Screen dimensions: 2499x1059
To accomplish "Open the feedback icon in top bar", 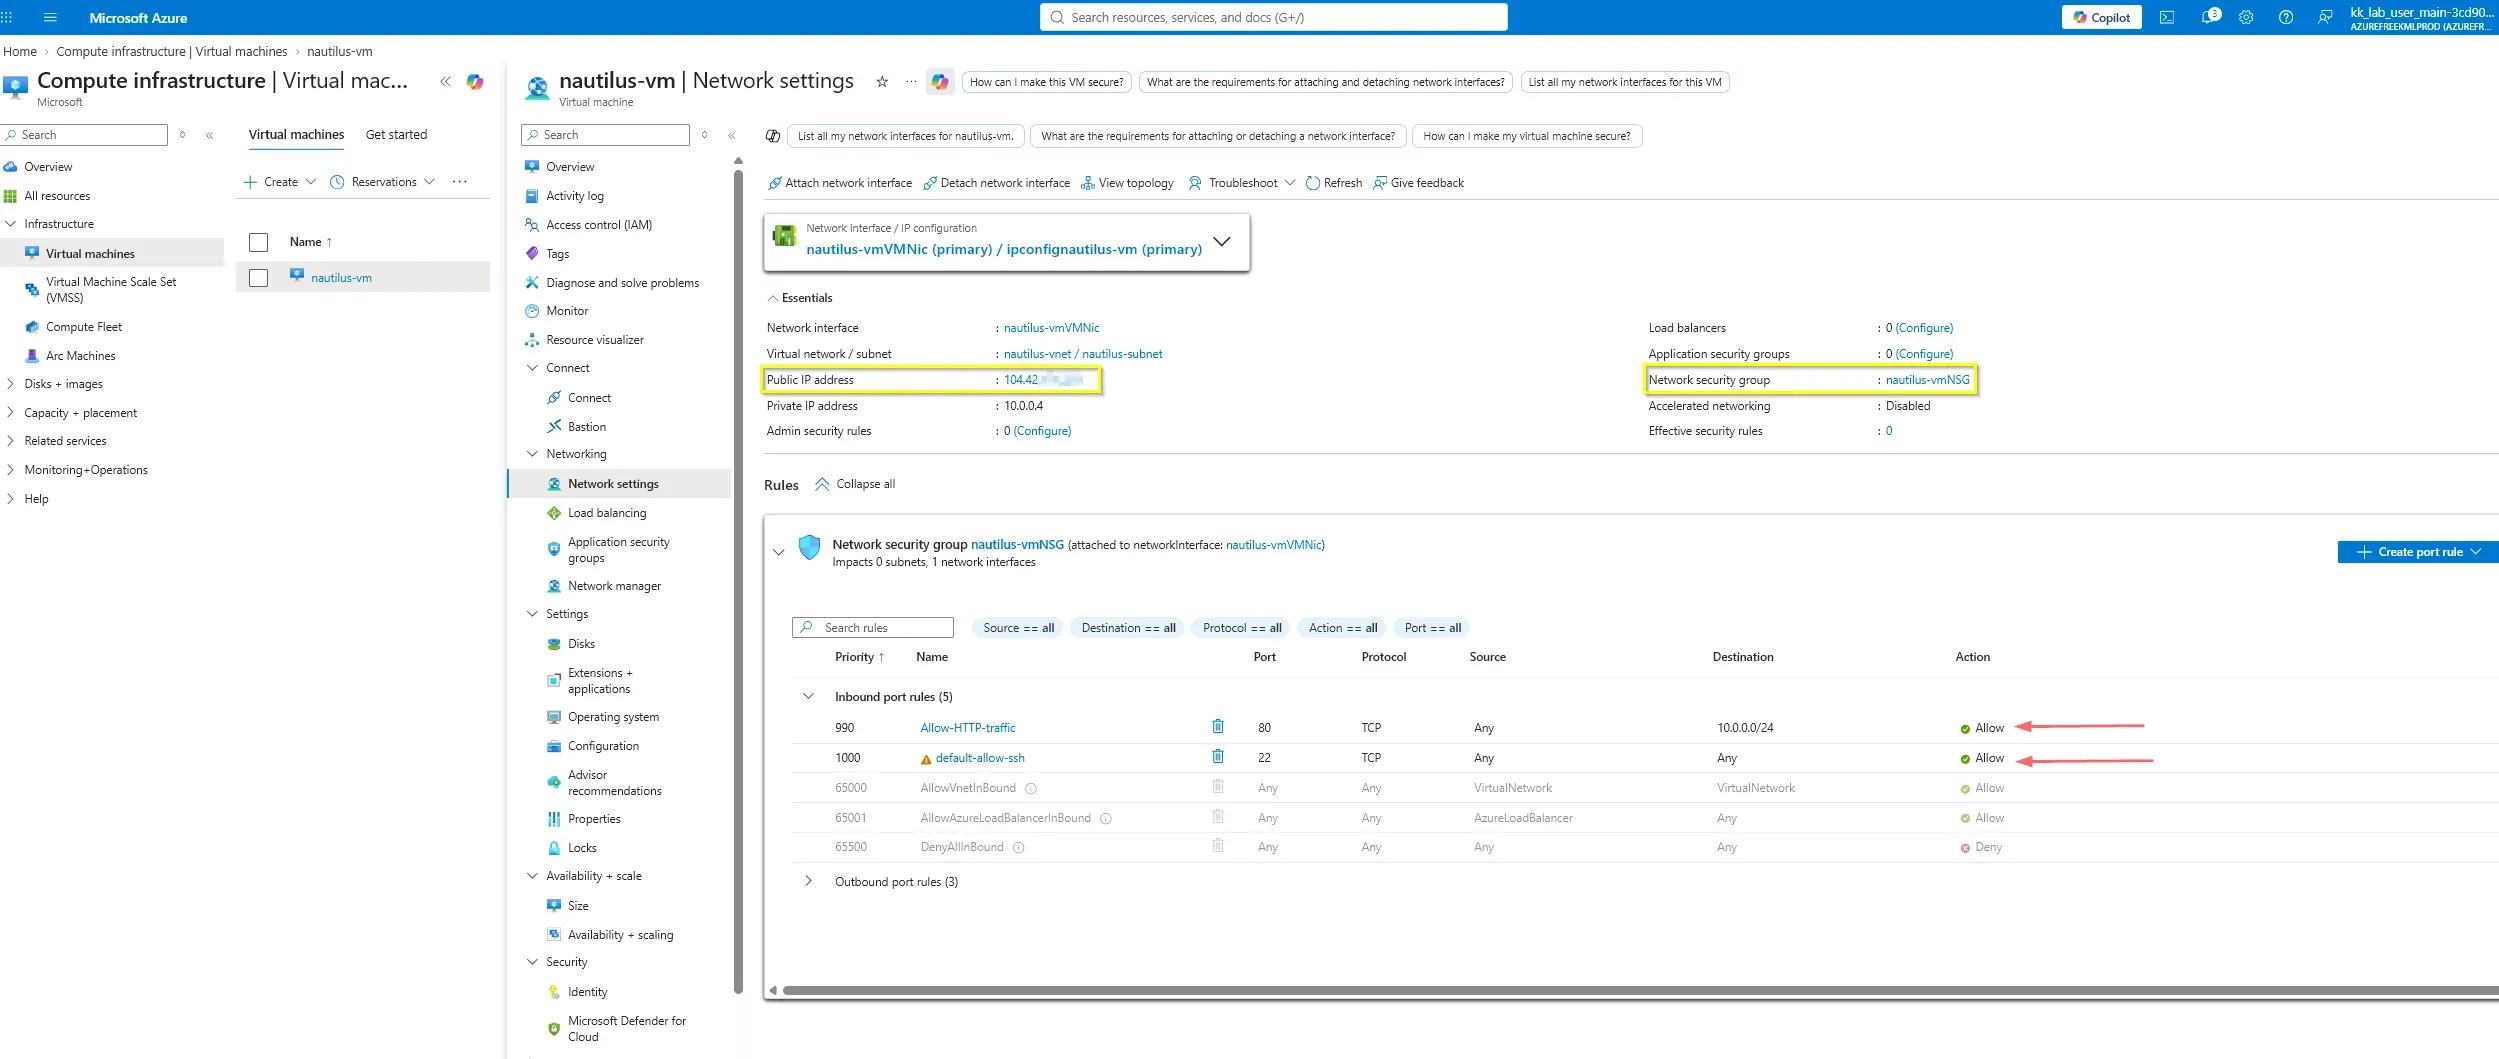I will pyautogui.click(x=2325, y=17).
